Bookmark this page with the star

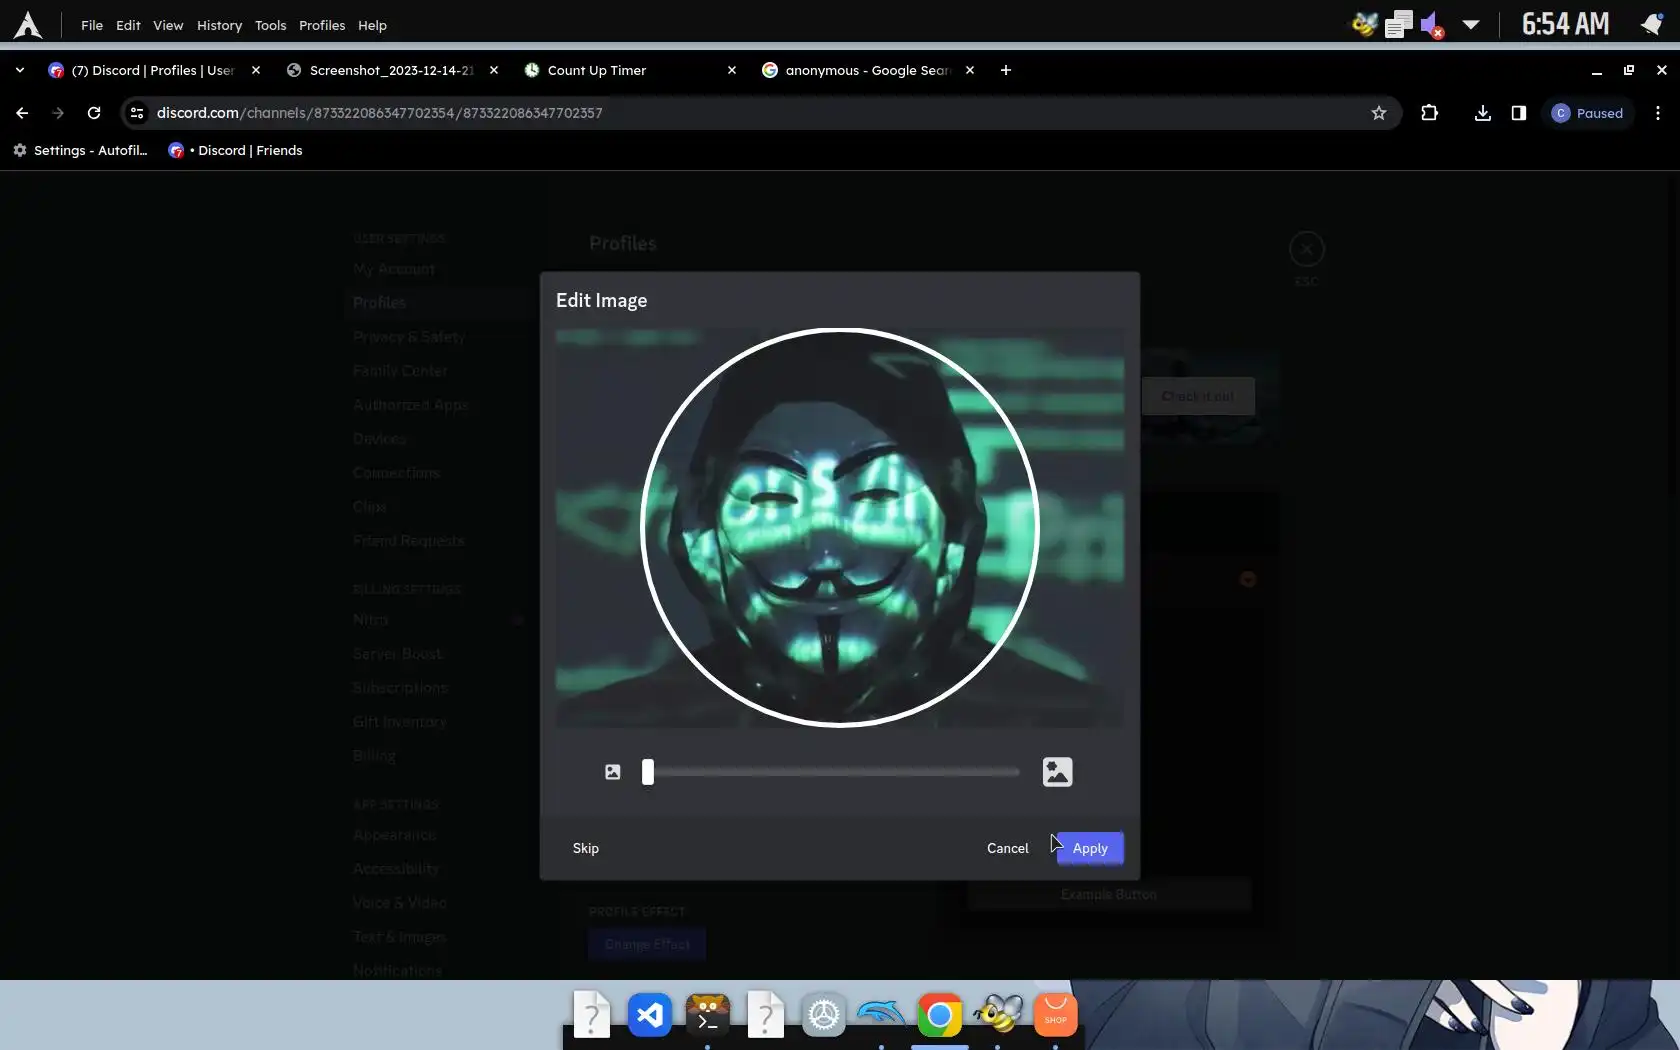tap(1379, 113)
